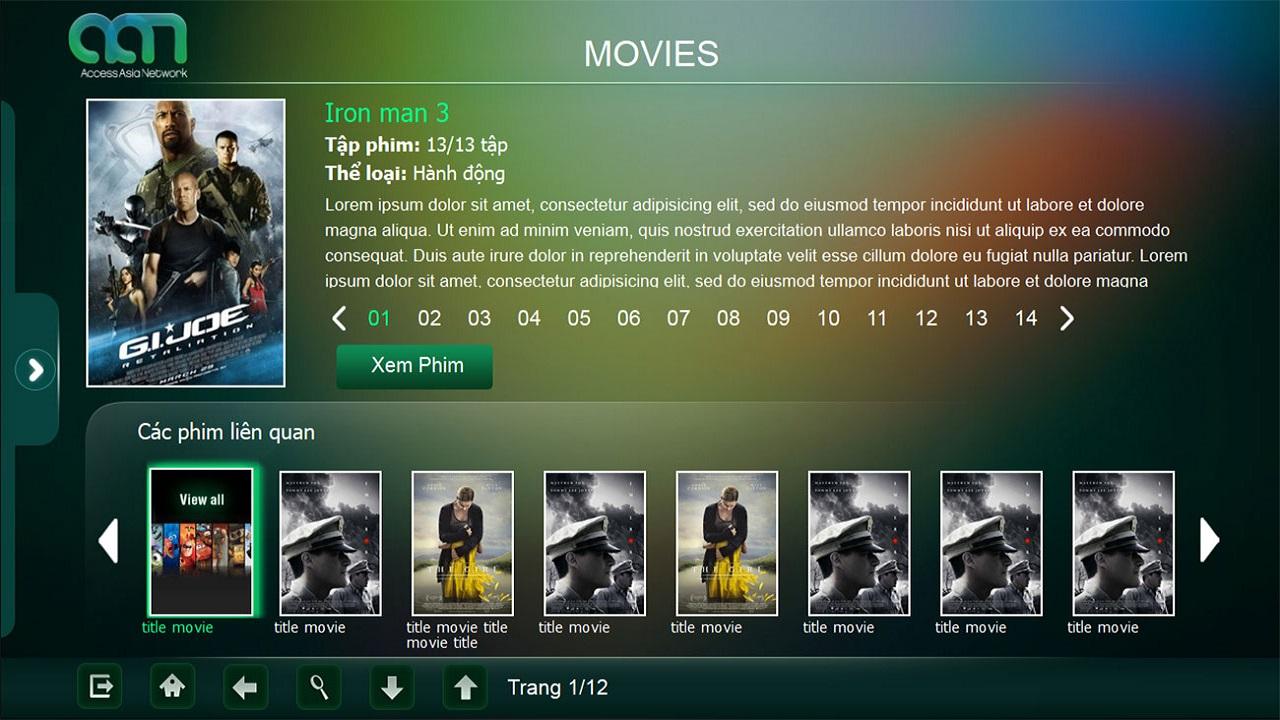Click the exit icon in the bottom toolbar
This screenshot has height=720, width=1280.
[x=100, y=687]
